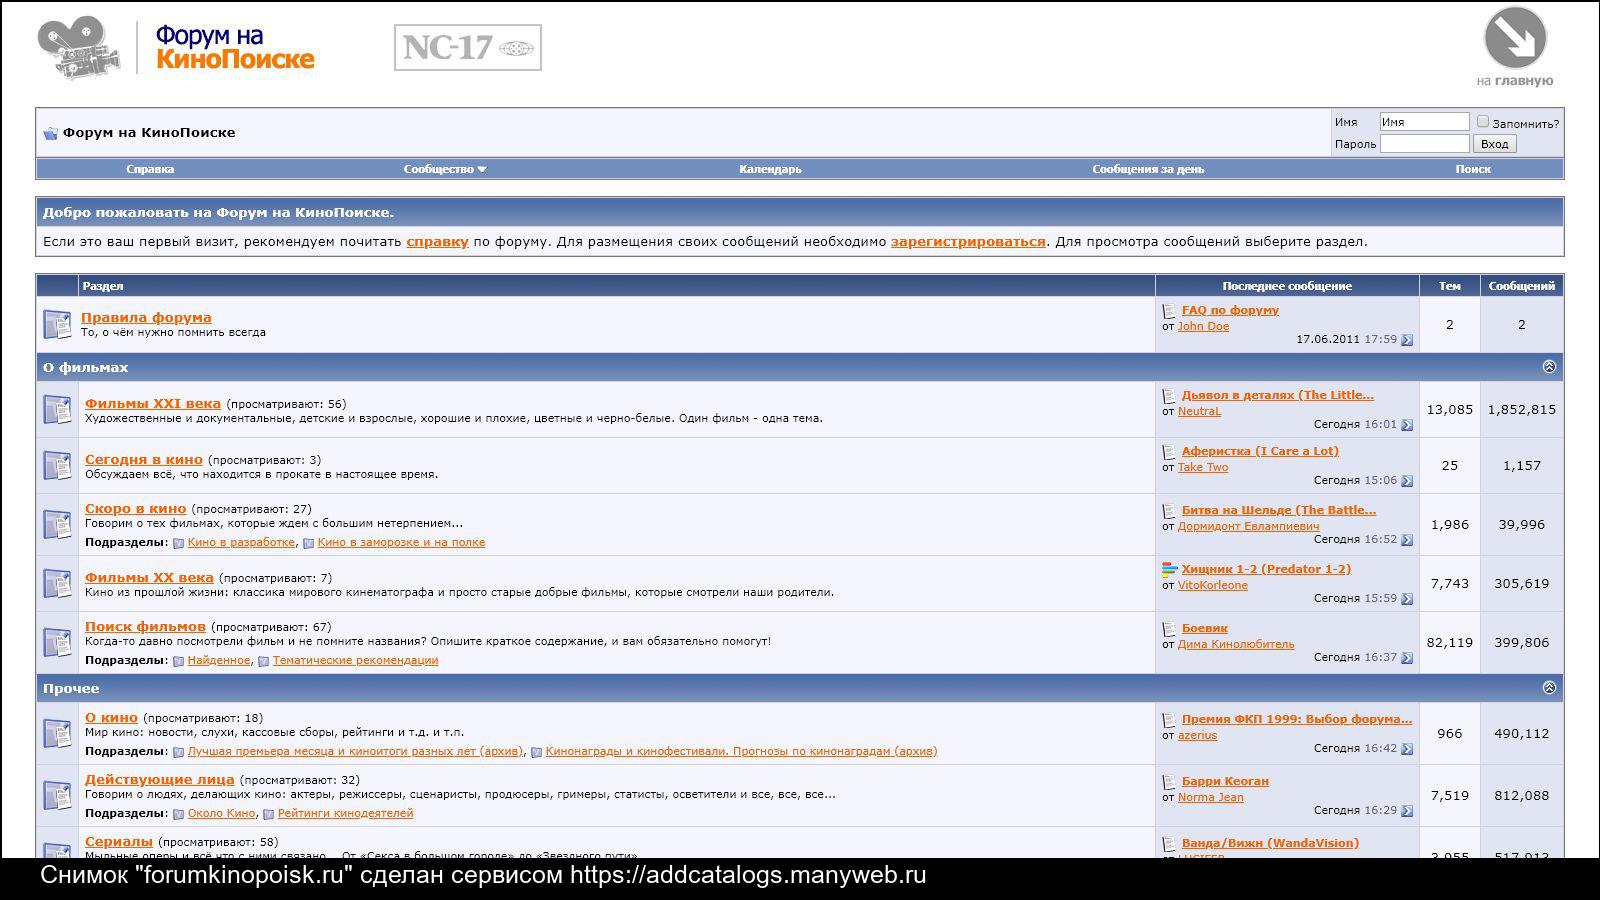Click poll icon next to Хищник 1-2
1600x900 pixels.
click(x=1169, y=570)
